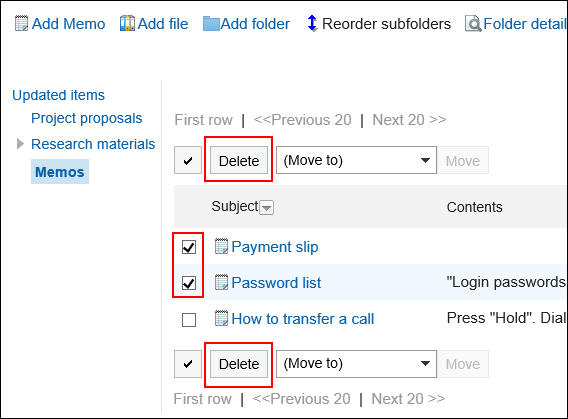Image resolution: width=568 pixels, height=419 pixels.
Task: Click memo icon beside Payment slip
Action: (x=221, y=246)
